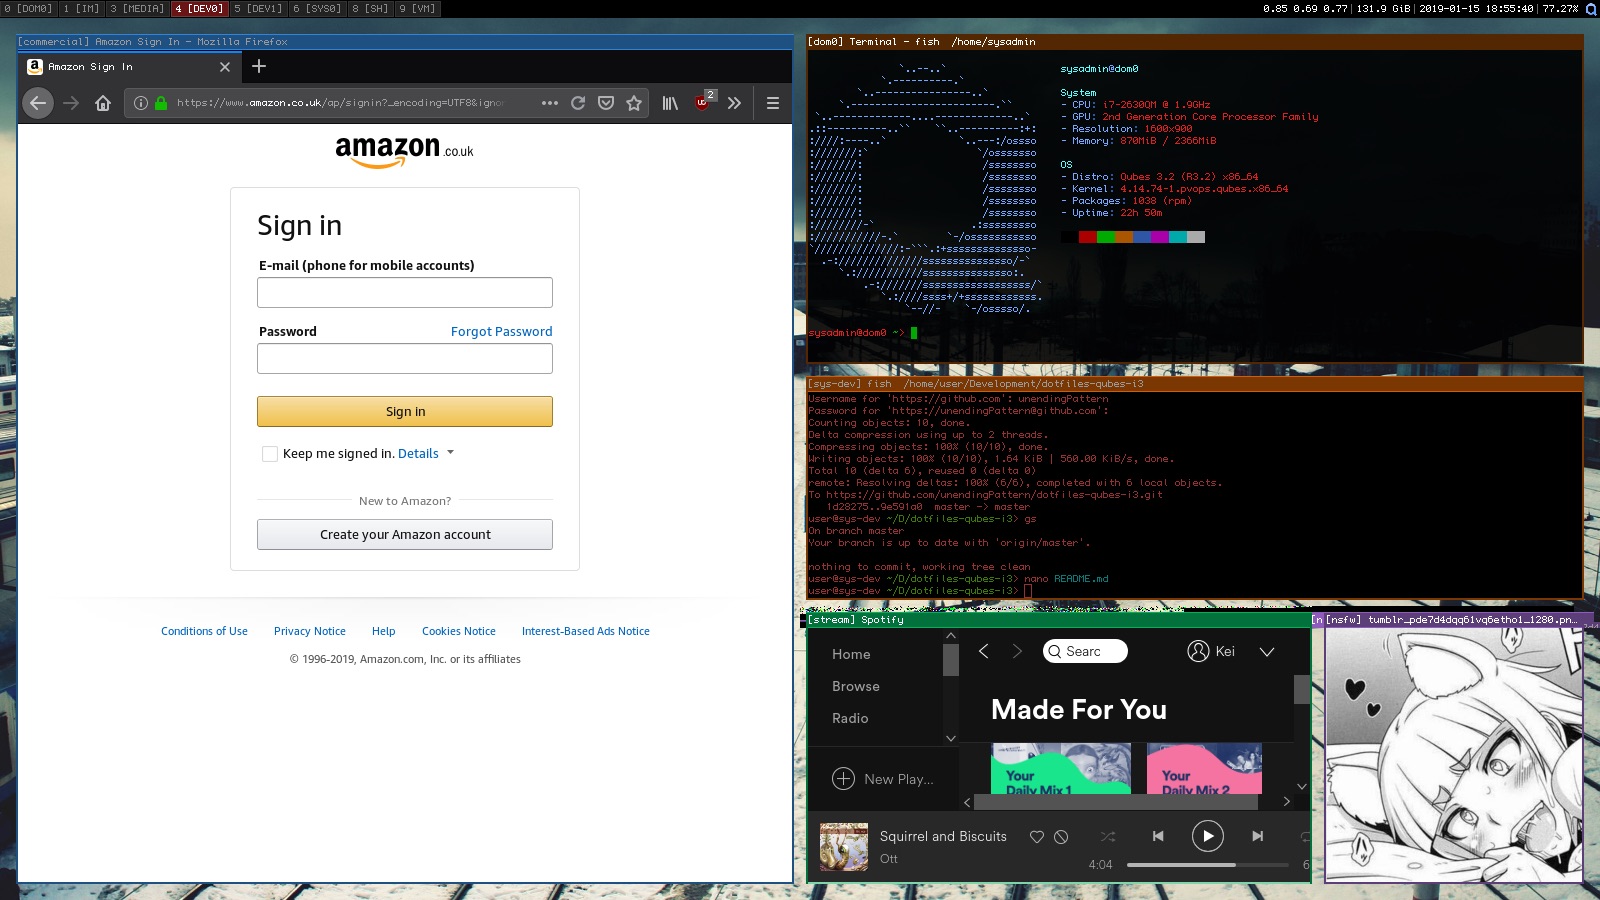
Task: Click Create your Amazon account button
Action: (x=405, y=534)
